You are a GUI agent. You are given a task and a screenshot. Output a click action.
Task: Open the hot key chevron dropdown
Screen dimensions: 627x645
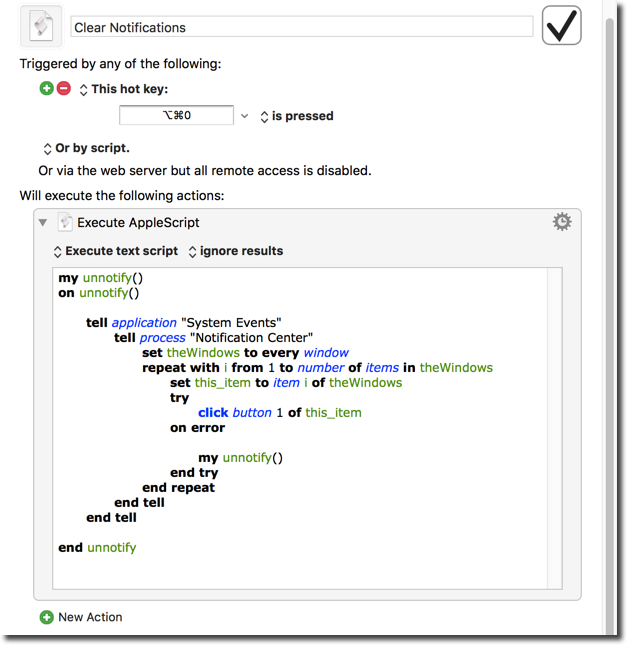tap(244, 116)
